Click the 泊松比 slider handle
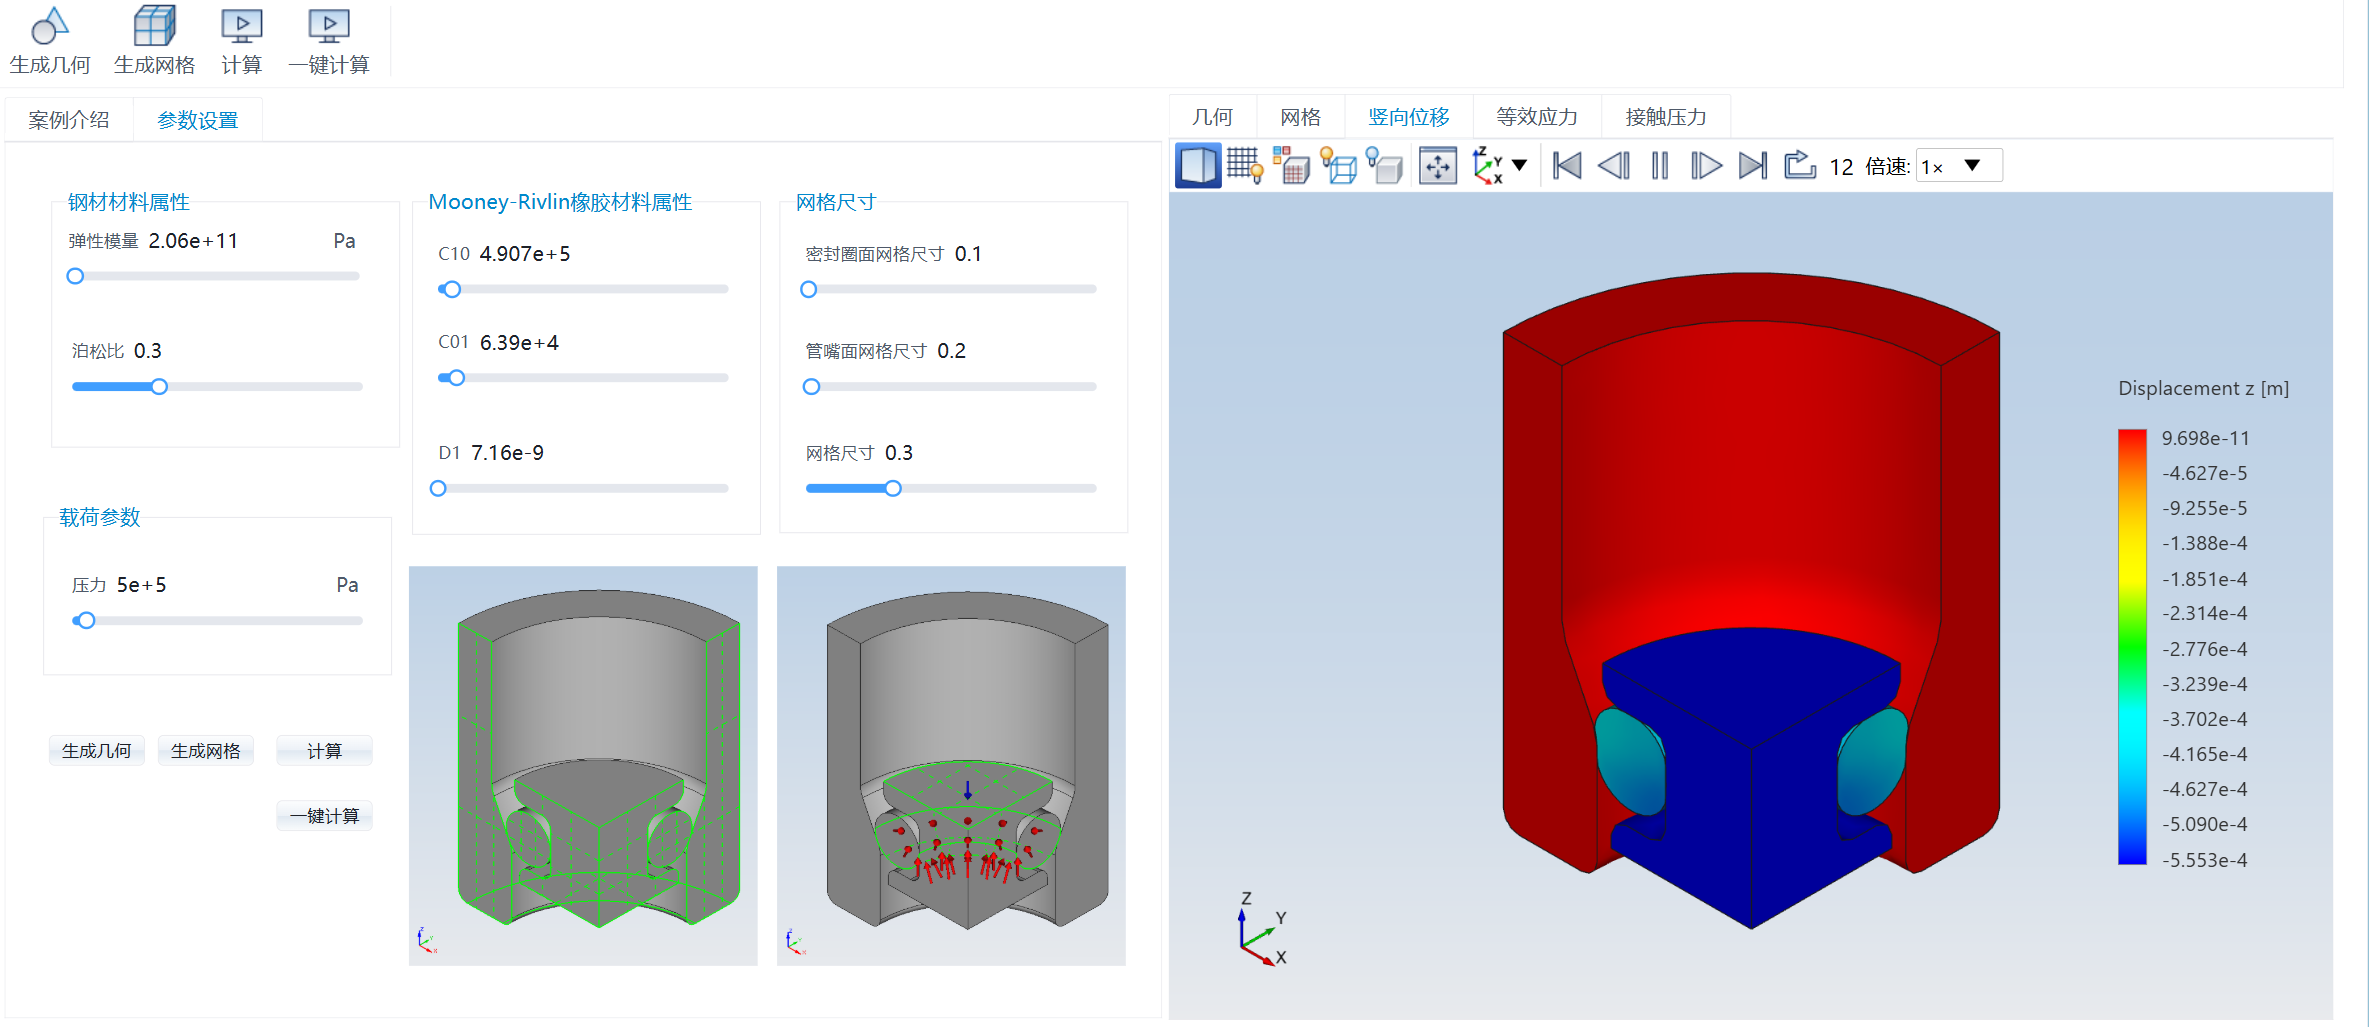The height and width of the screenshot is (1027, 2369). click(159, 387)
